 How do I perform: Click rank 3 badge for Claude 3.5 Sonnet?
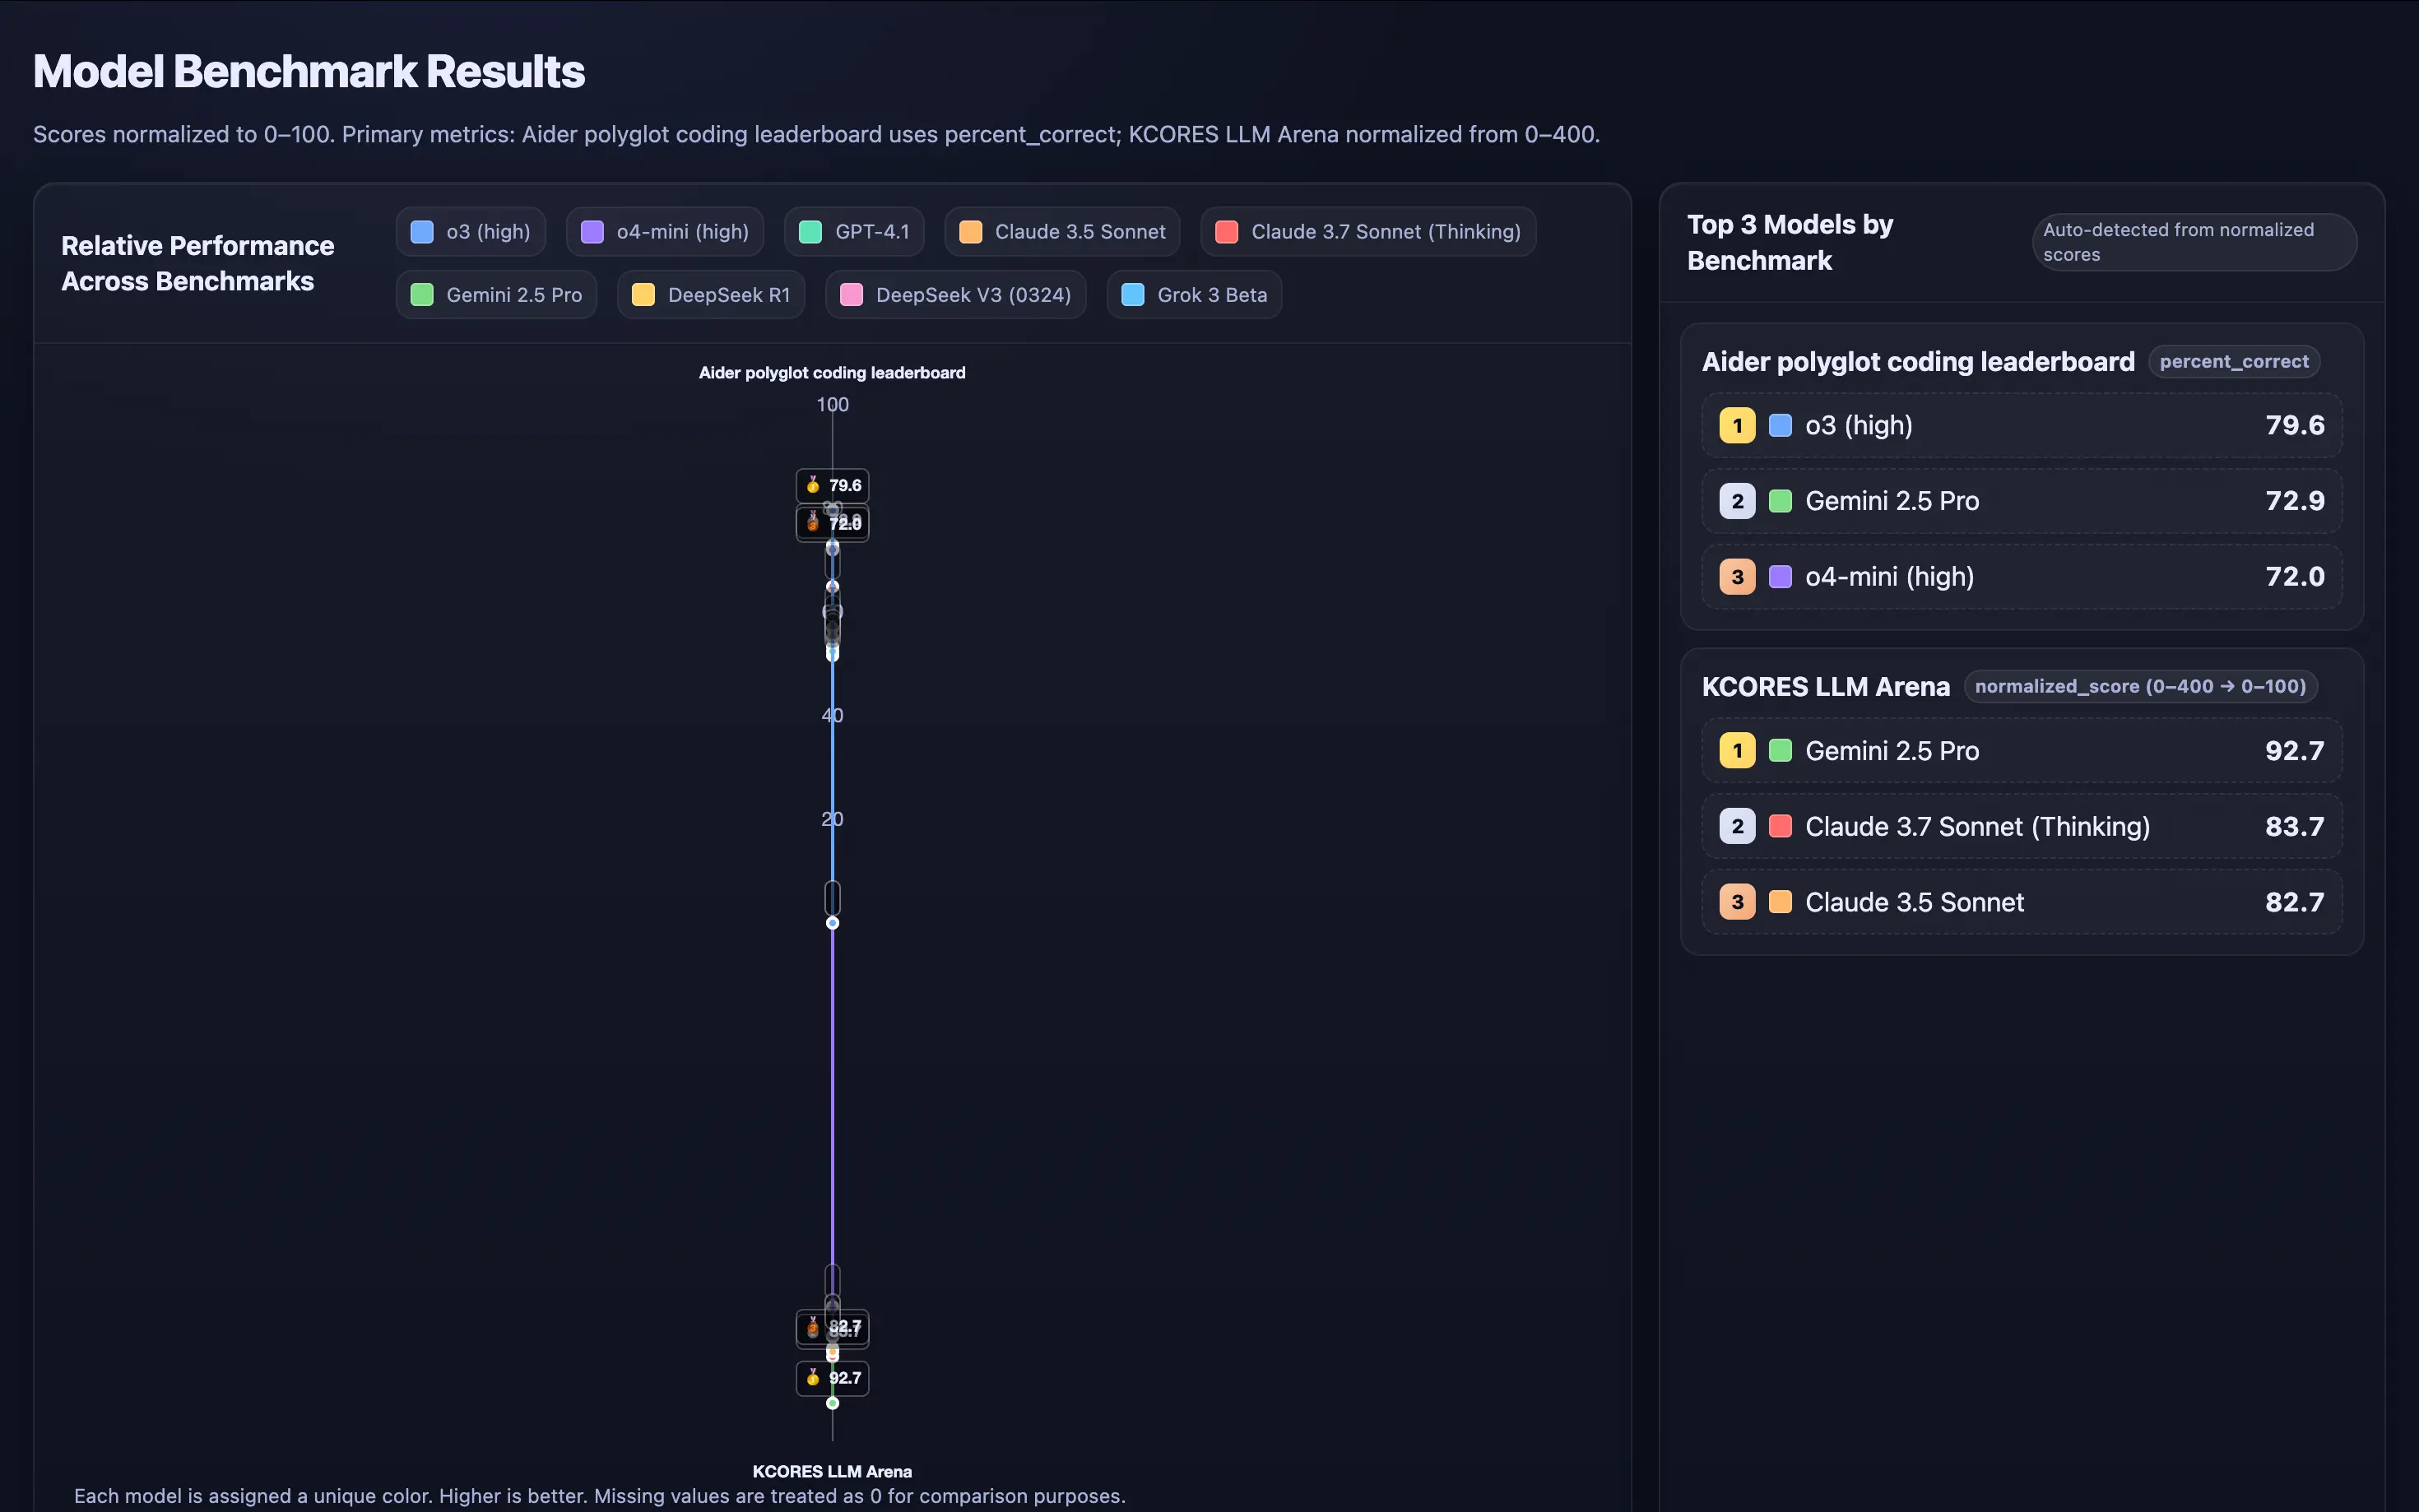click(x=1737, y=902)
